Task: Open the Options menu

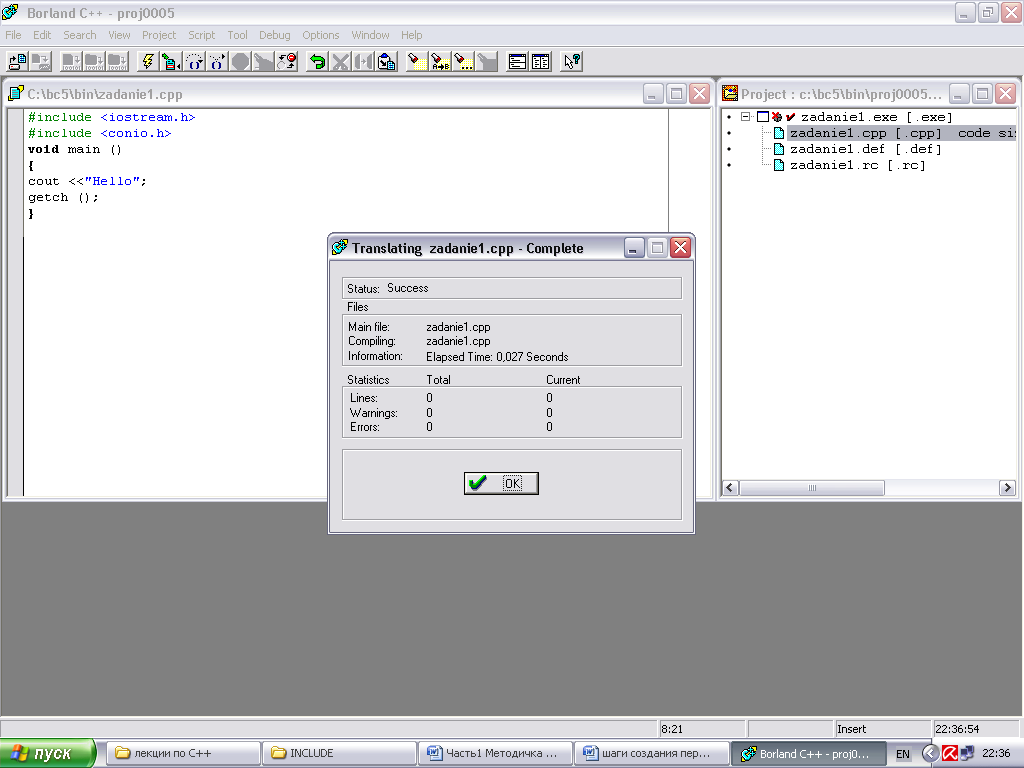Action: click(321, 35)
